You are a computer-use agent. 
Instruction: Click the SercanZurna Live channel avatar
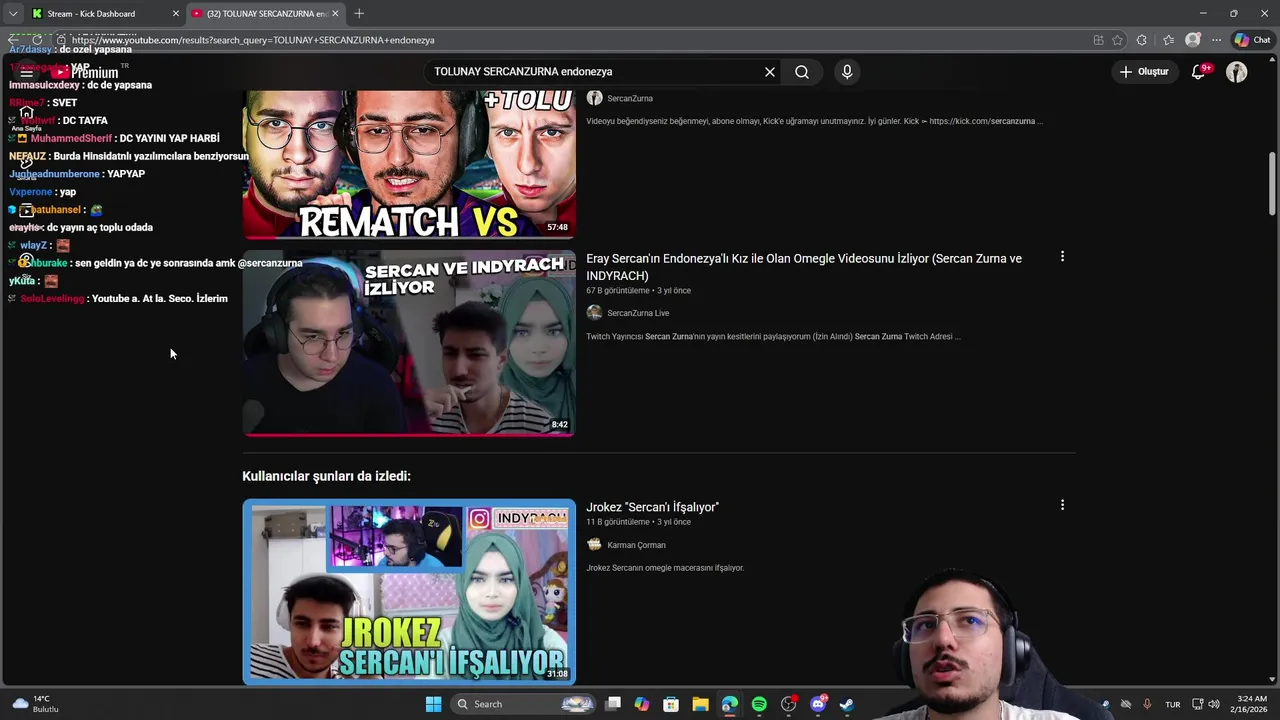[594, 313]
